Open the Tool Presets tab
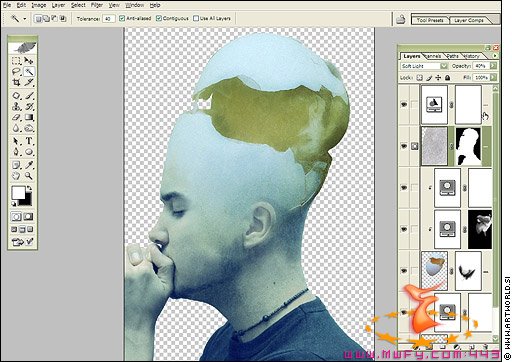Image resolution: width=512 pixels, height=362 pixels. pyautogui.click(x=430, y=20)
